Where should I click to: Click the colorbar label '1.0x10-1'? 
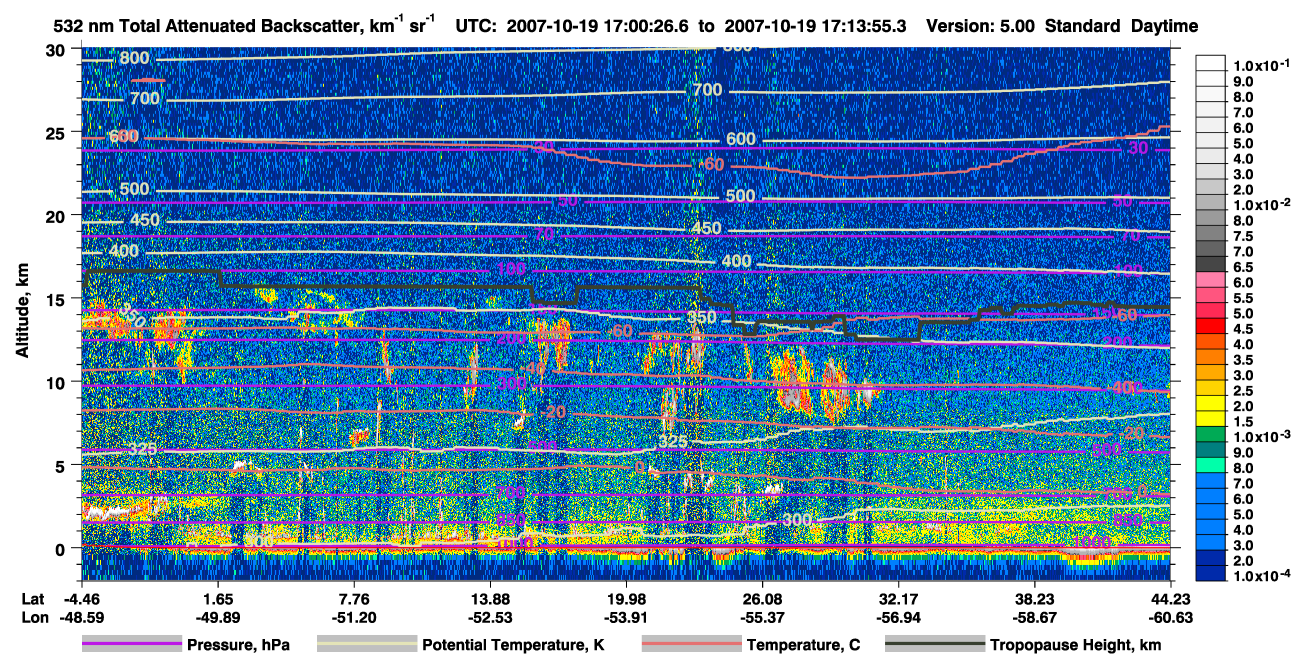coord(1260,65)
